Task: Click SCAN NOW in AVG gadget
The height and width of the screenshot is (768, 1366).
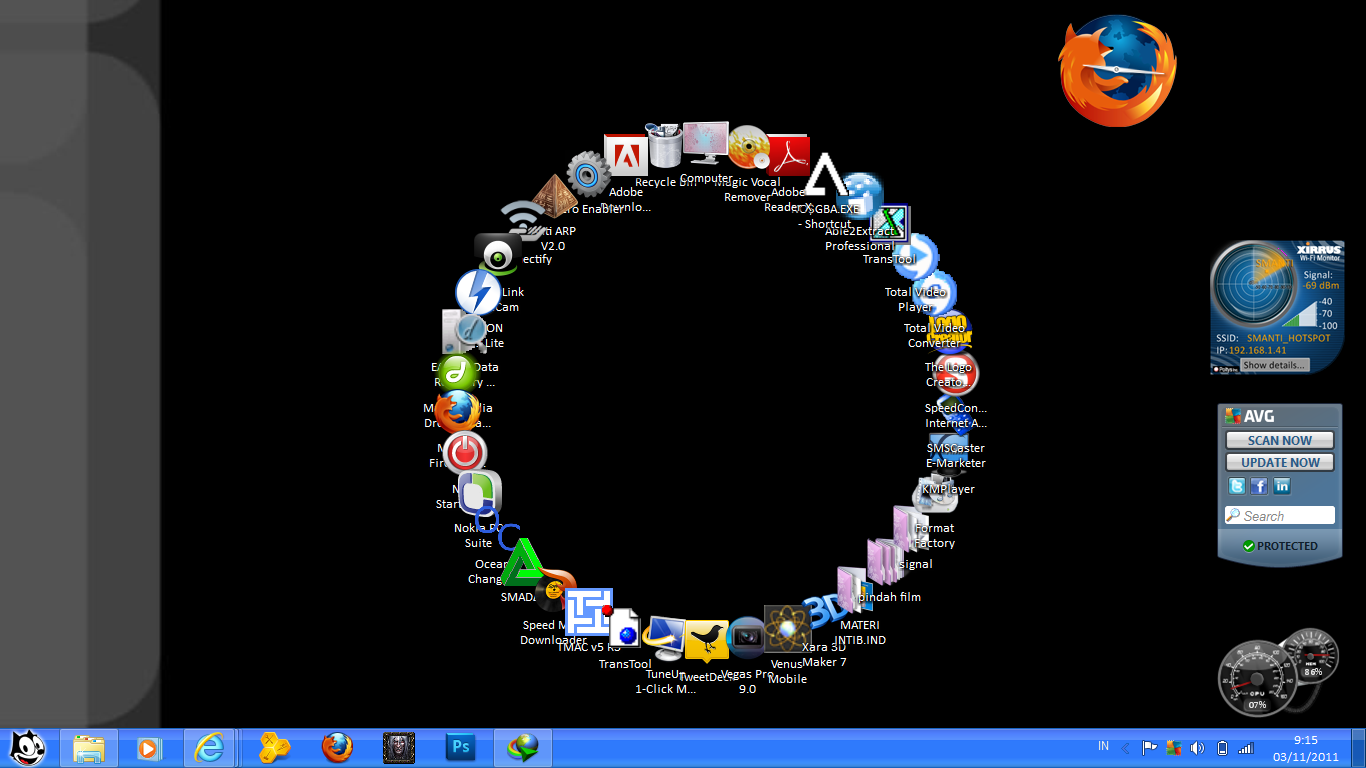Action: pos(1280,440)
